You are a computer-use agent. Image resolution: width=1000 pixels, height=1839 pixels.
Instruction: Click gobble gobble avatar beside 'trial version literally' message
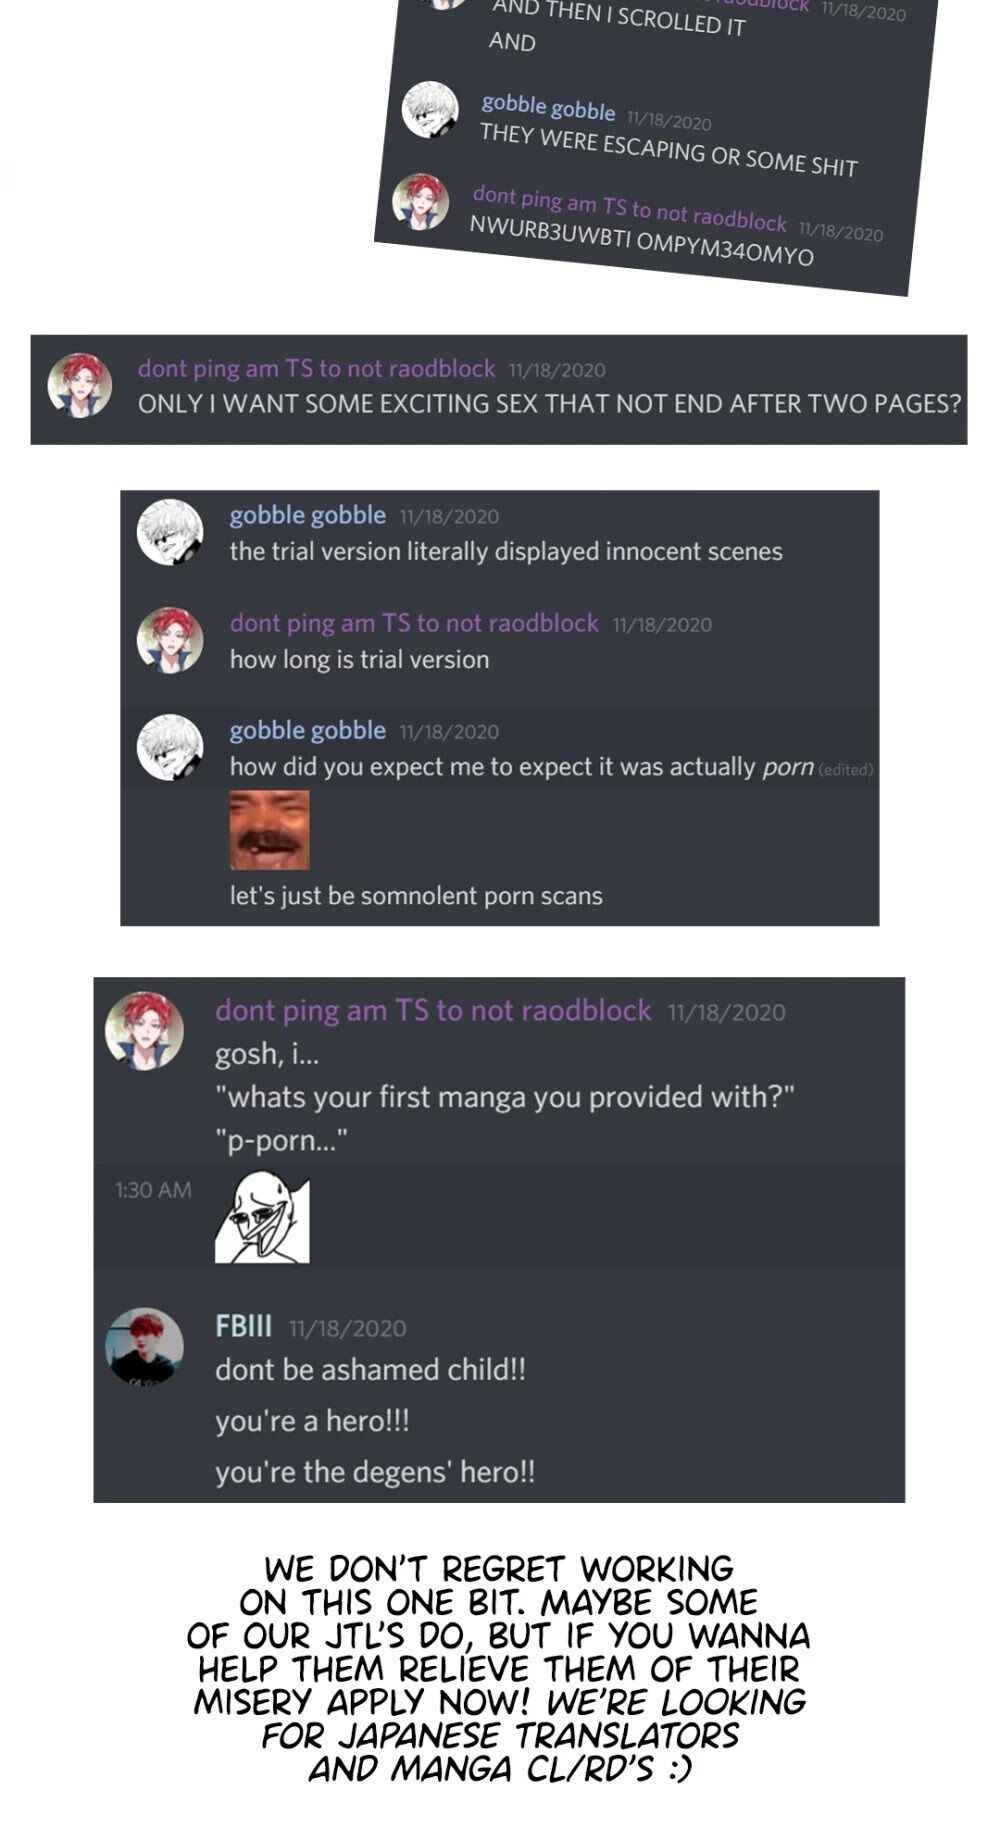(x=170, y=532)
